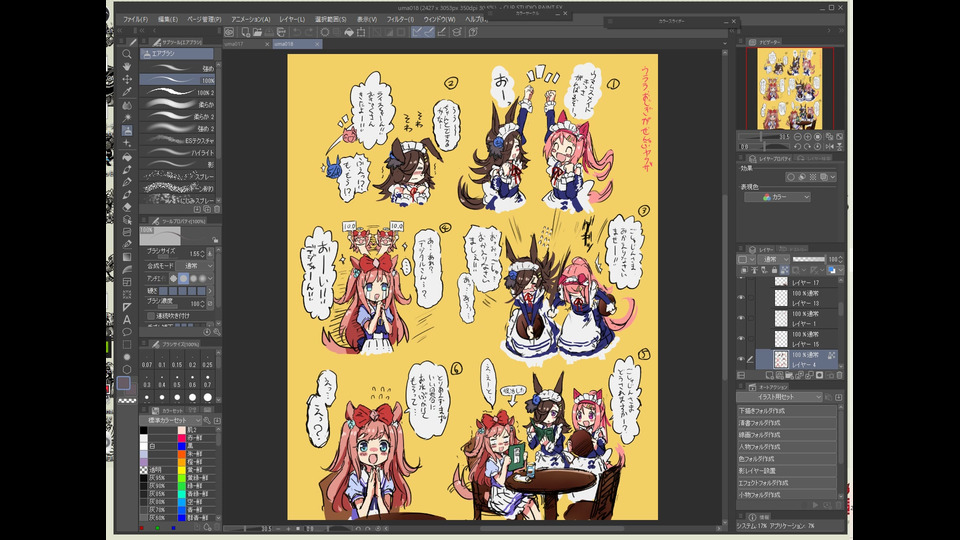Open the 編集(E) menu

point(168,20)
